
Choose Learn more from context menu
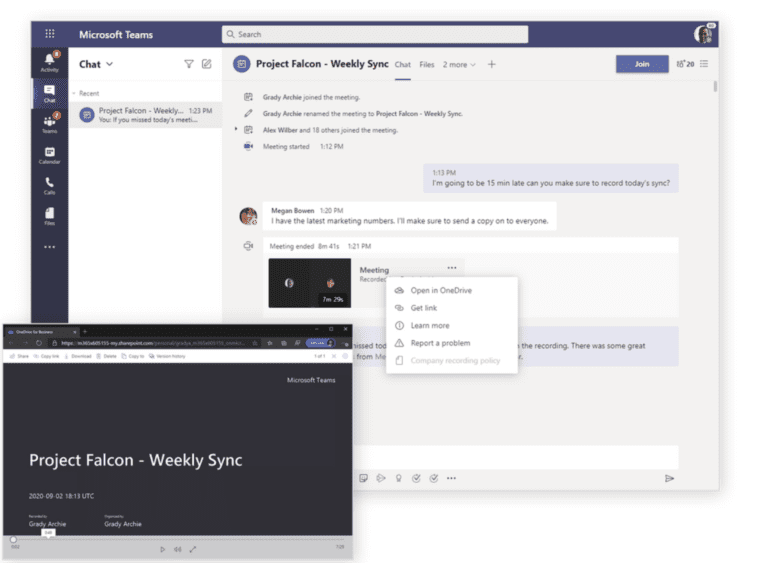click(452, 325)
